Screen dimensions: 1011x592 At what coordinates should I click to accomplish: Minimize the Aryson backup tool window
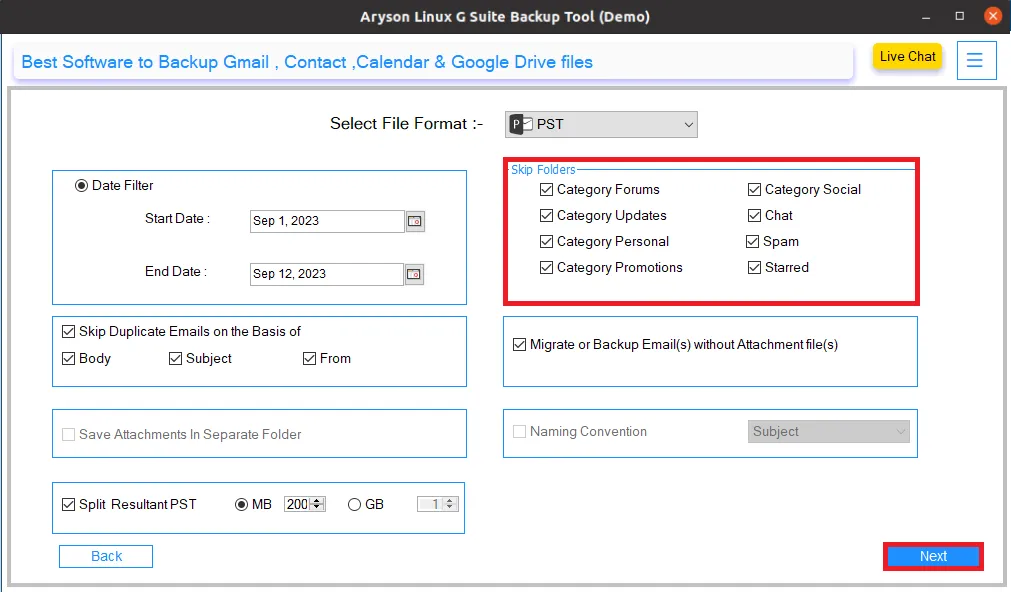(x=926, y=17)
